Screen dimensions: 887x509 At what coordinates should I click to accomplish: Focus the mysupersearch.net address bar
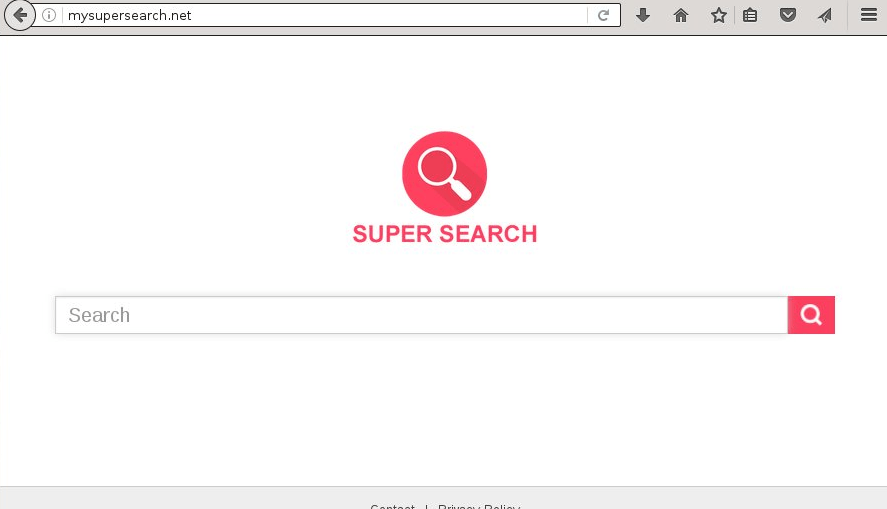tap(325, 15)
